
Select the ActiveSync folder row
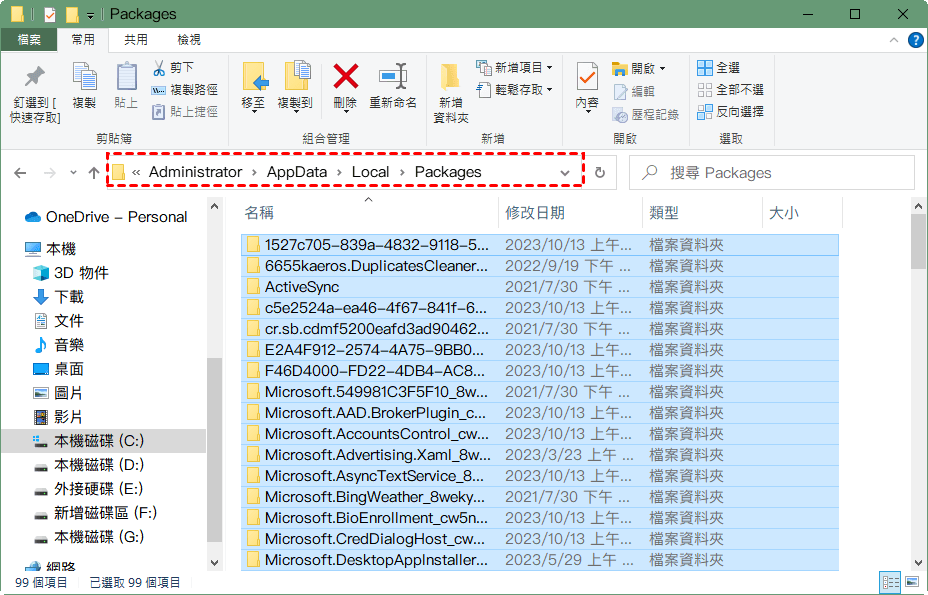tap(540, 287)
